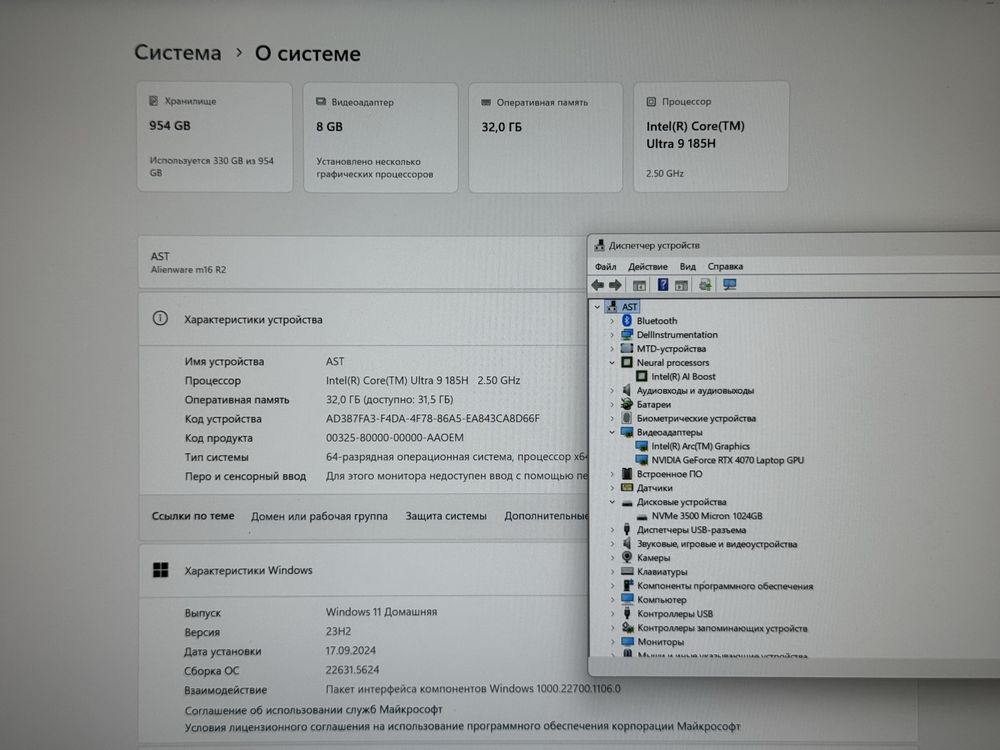Collapse the Дисковые устройства branch
1000x750 pixels.
612,502
